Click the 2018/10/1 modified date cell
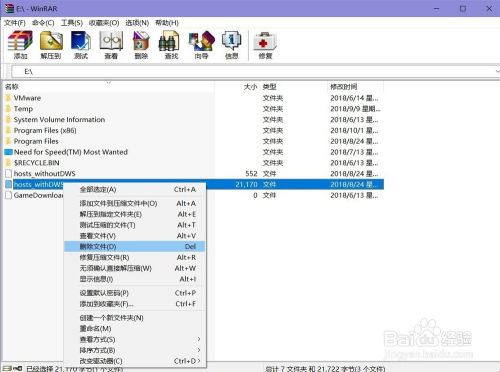Image resolution: width=500 pixels, height=372 pixels. coord(354,130)
